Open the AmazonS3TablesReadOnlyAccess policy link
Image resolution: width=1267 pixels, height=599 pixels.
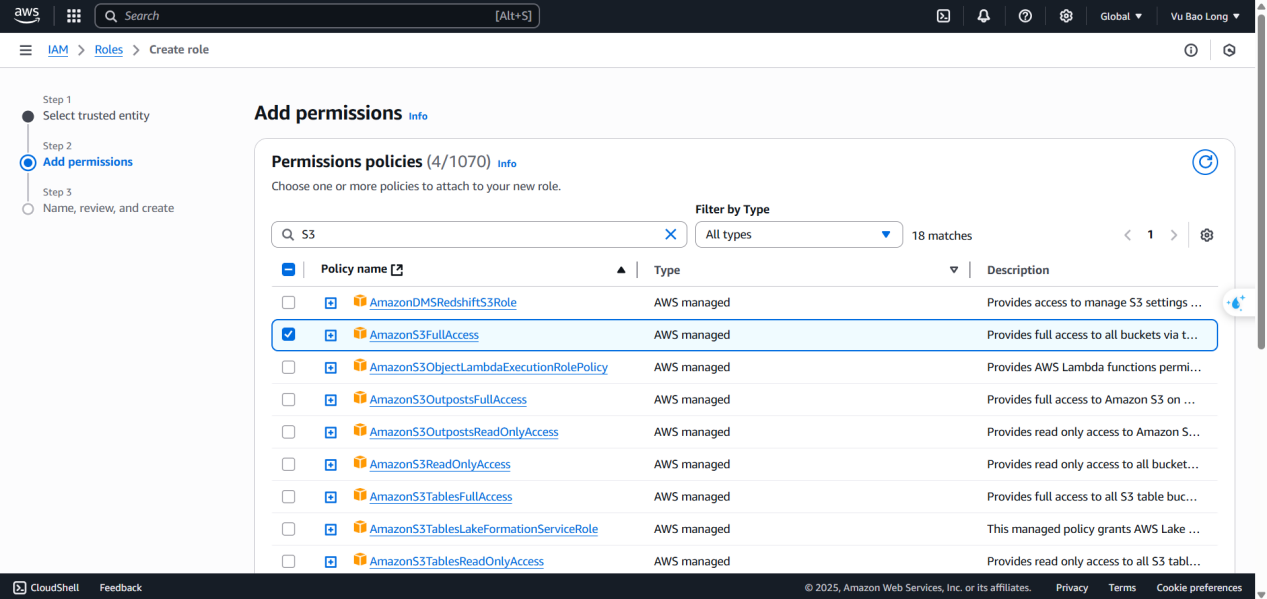pyautogui.click(x=457, y=561)
